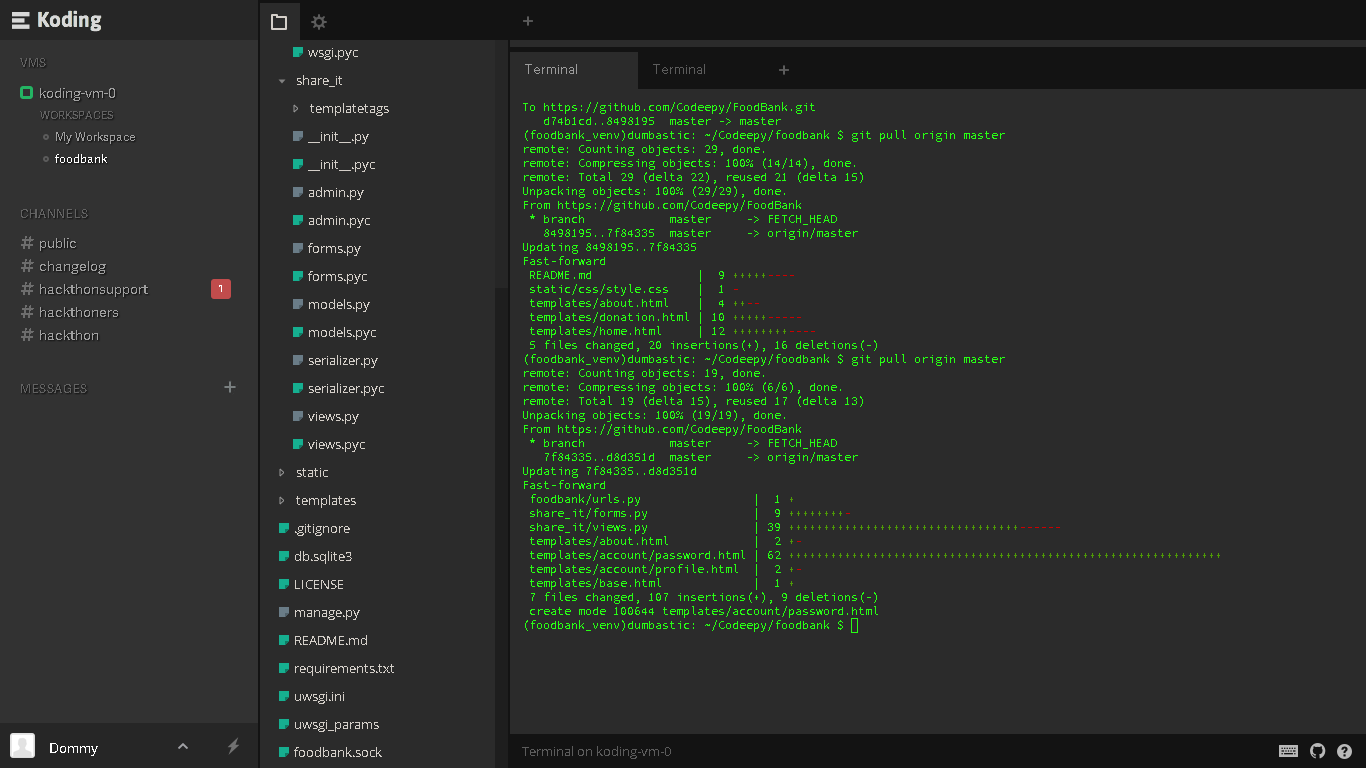1366x768 pixels.
Task: Click the wsgi.pyc file icon
Action: point(298,52)
